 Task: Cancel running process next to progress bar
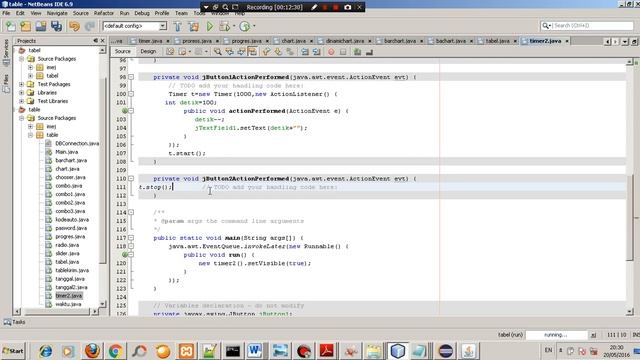593,335
